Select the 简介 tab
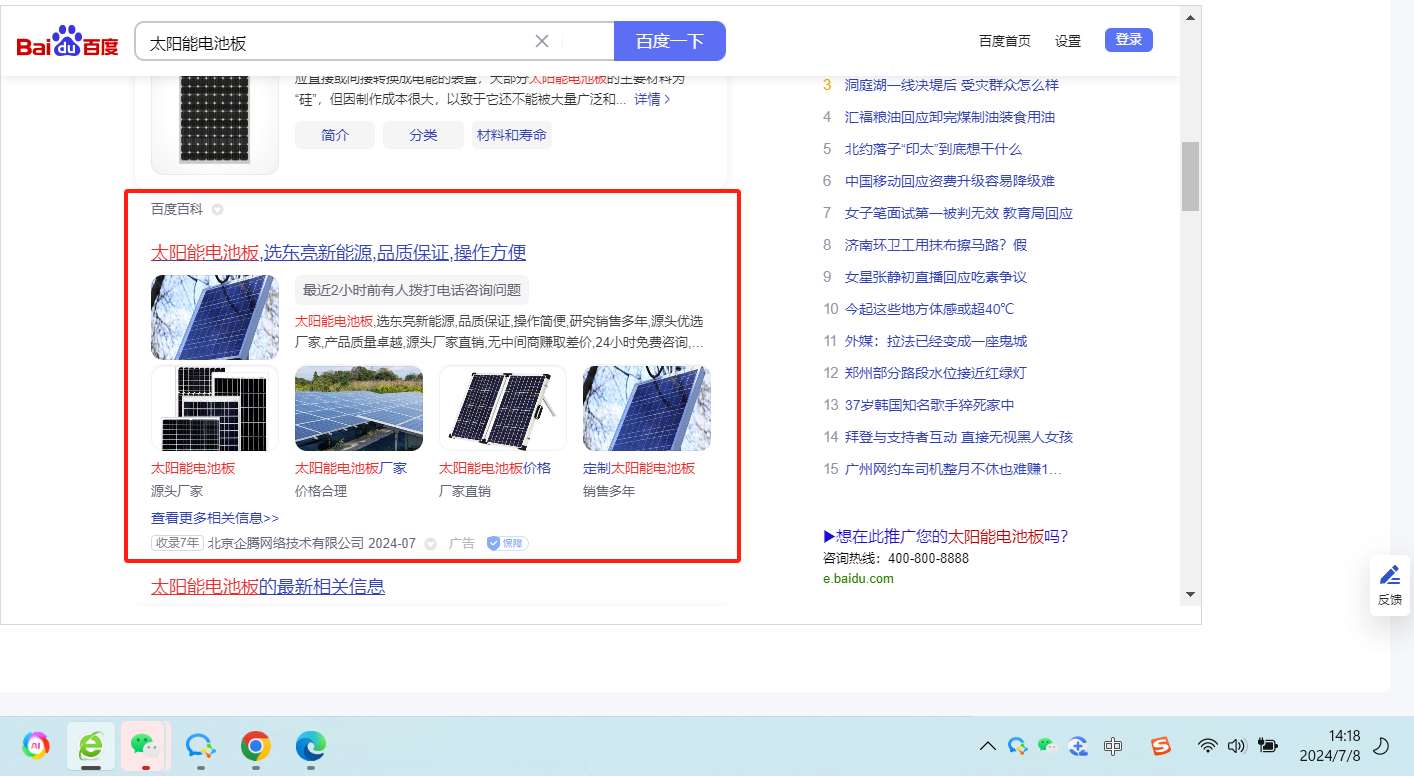 pyautogui.click(x=335, y=135)
